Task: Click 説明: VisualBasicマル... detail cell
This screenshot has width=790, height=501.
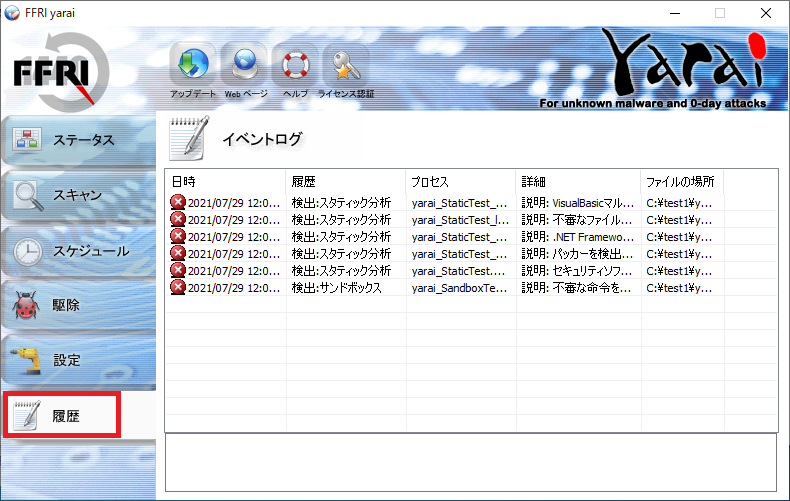Action: (x=577, y=203)
